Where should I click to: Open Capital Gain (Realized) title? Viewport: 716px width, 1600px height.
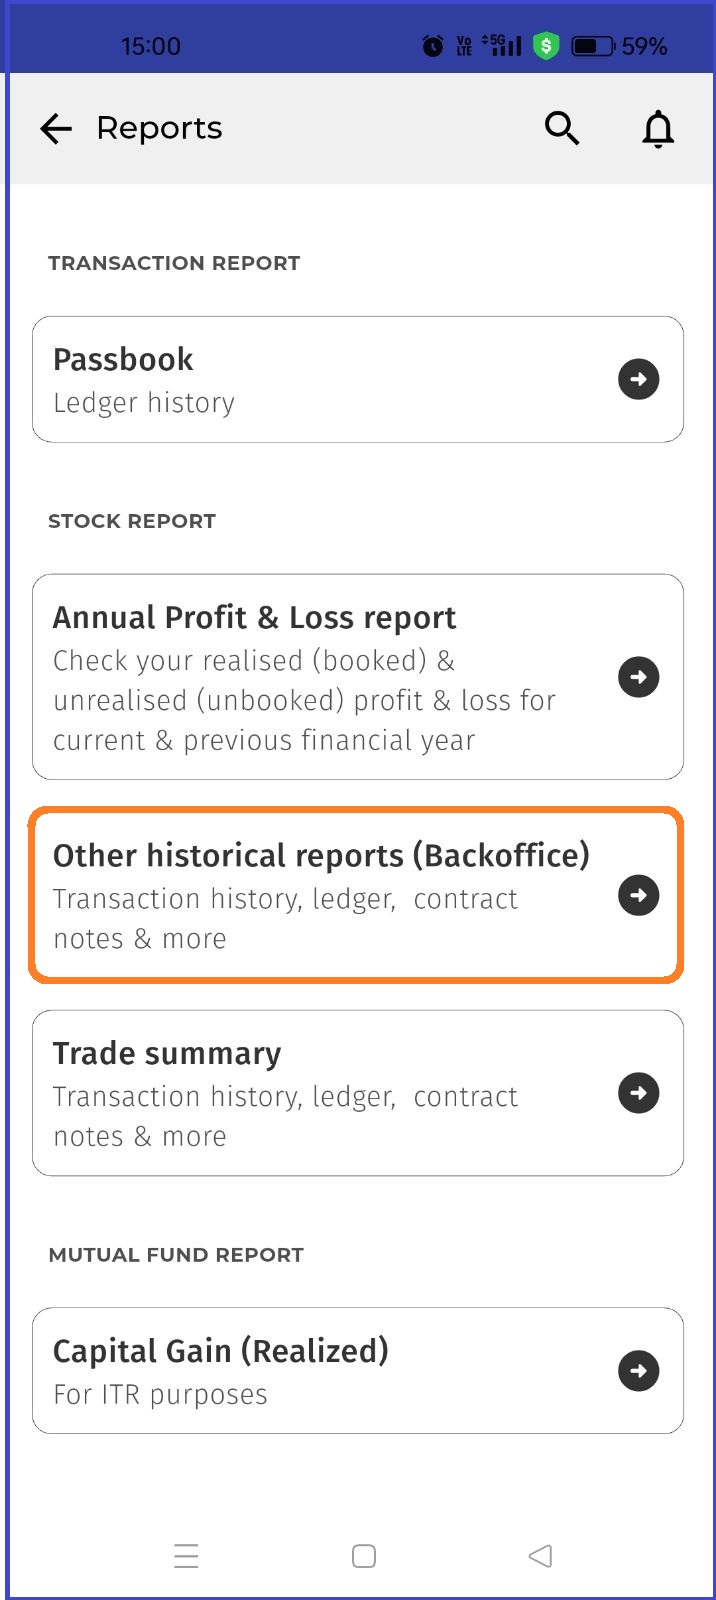(220, 1352)
